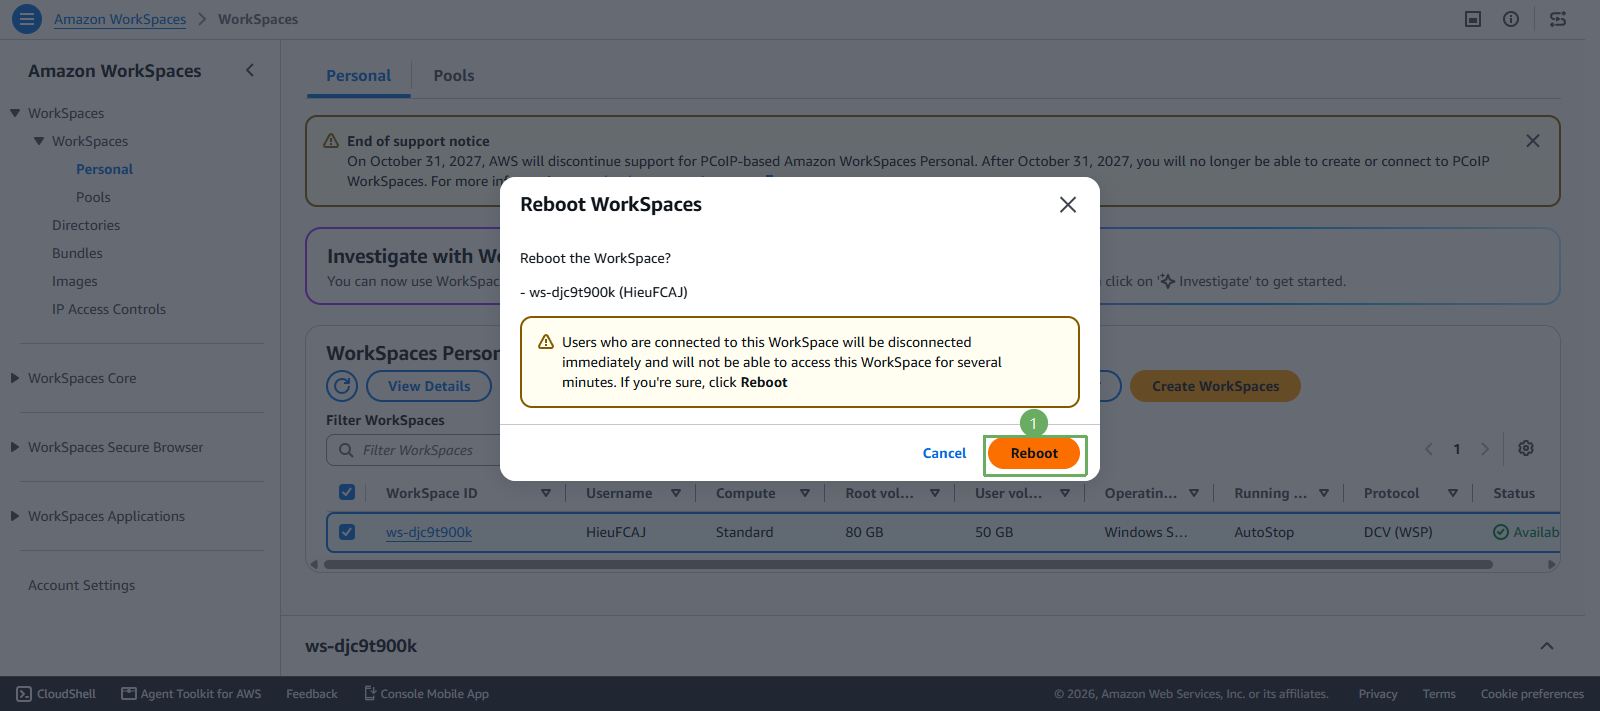1600x711 pixels.
Task: Open IP Access Controls in the sidebar
Action: click(x=109, y=309)
